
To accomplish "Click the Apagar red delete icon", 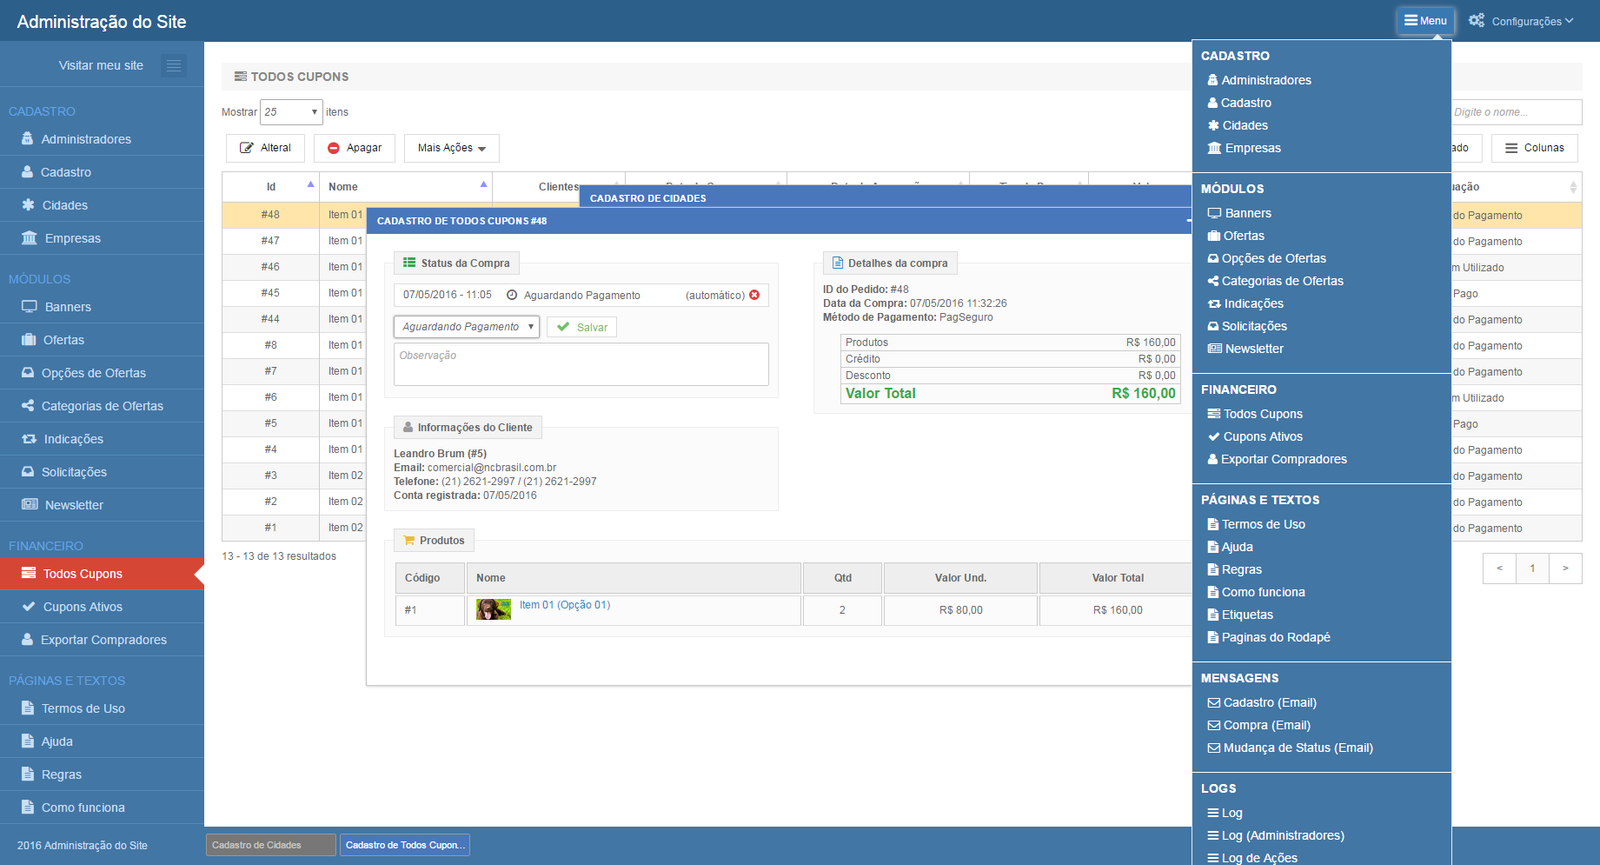I will [334, 148].
